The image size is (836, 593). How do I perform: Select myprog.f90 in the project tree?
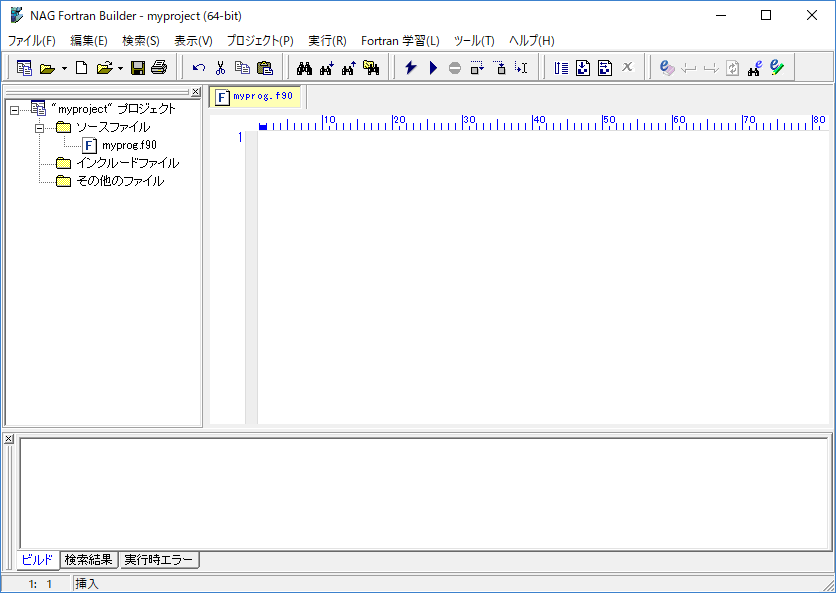(x=129, y=145)
